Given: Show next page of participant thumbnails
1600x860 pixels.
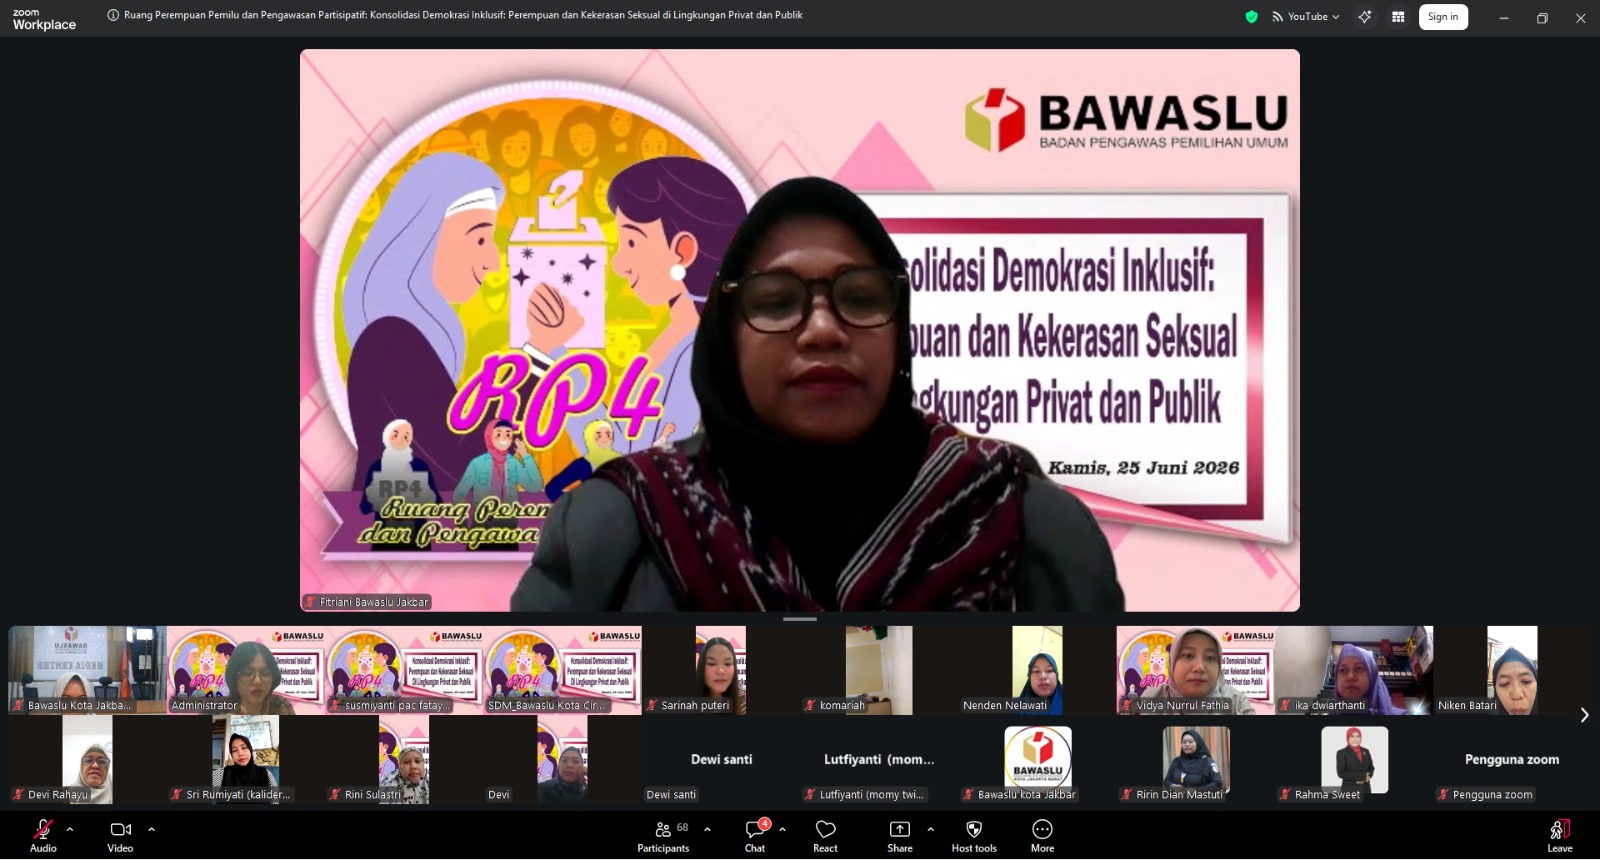Looking at the screenshot, I should (1584, 715).
